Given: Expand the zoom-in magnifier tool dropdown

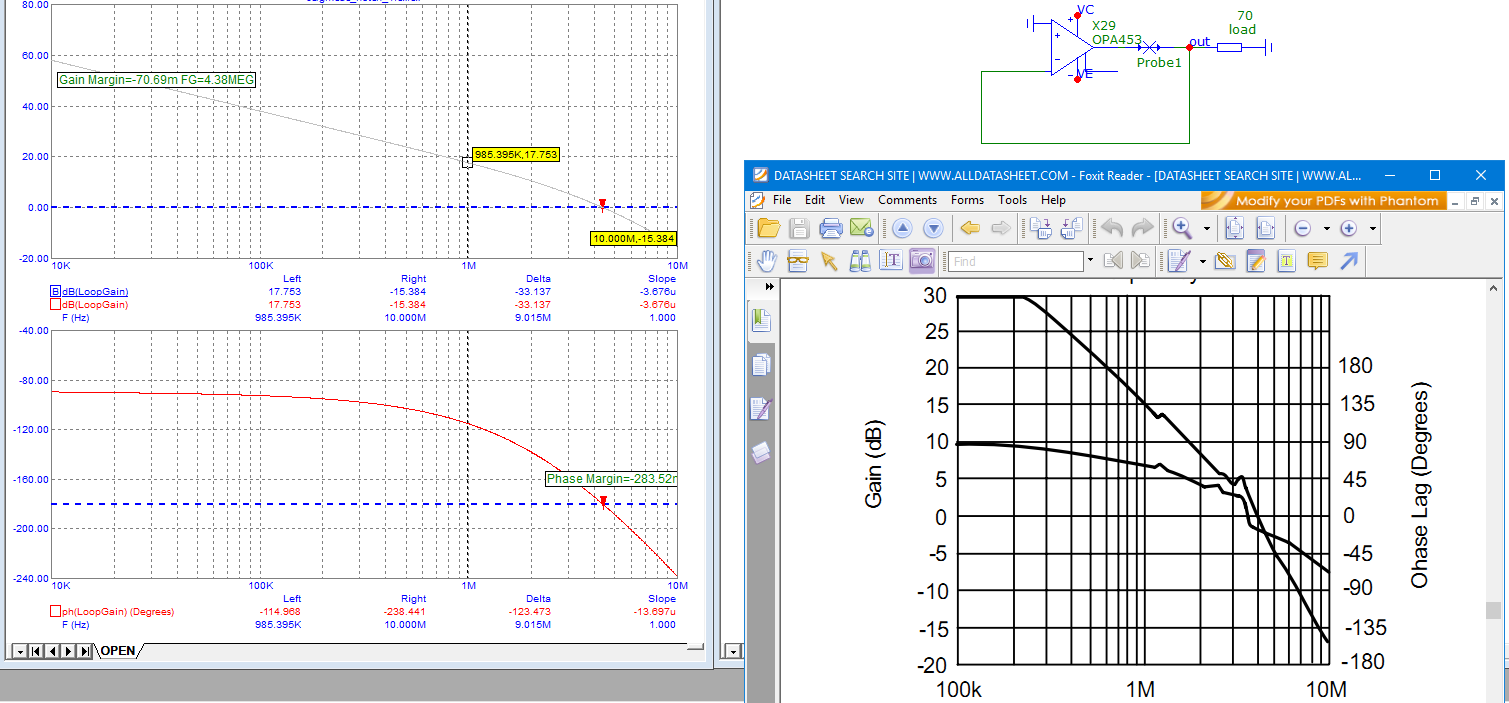Looking at the screenshot, I should coord(1207,228).
